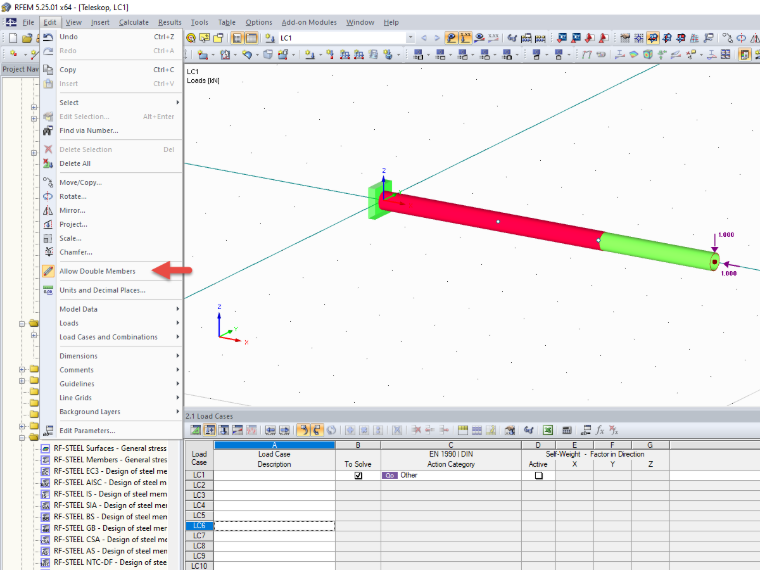Click column A header in load cases table
The width and height of the screenshot is (760, 570).
point(274,445)
